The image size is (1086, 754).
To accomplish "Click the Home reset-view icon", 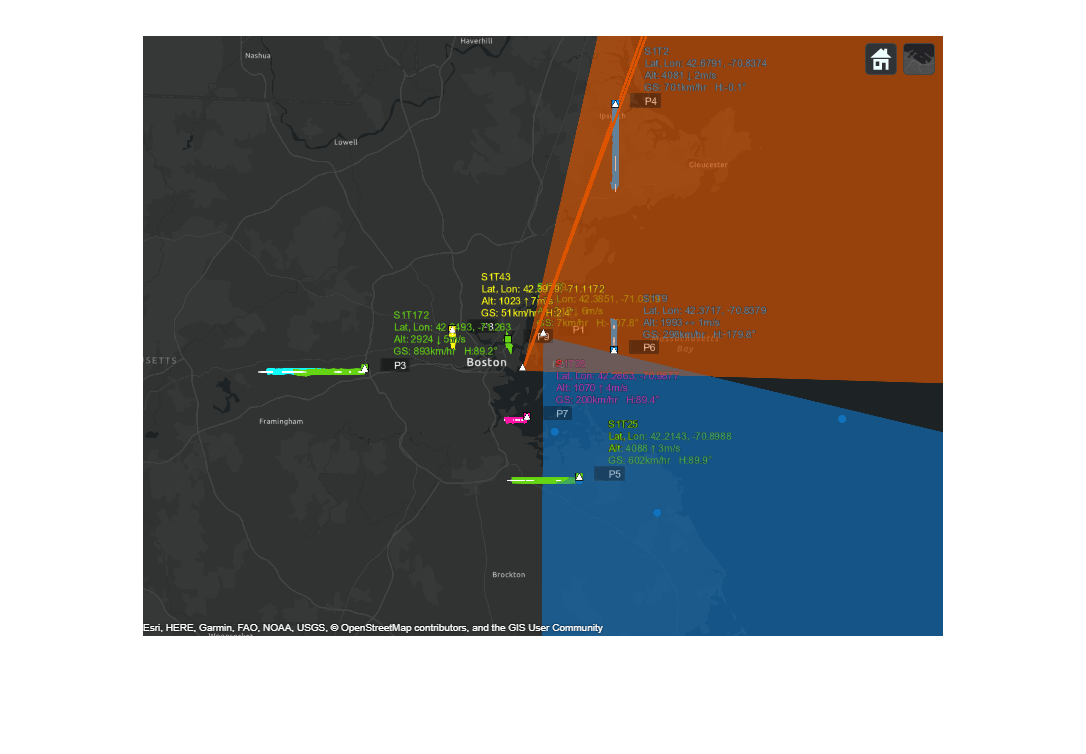I will tap(879, 59).
